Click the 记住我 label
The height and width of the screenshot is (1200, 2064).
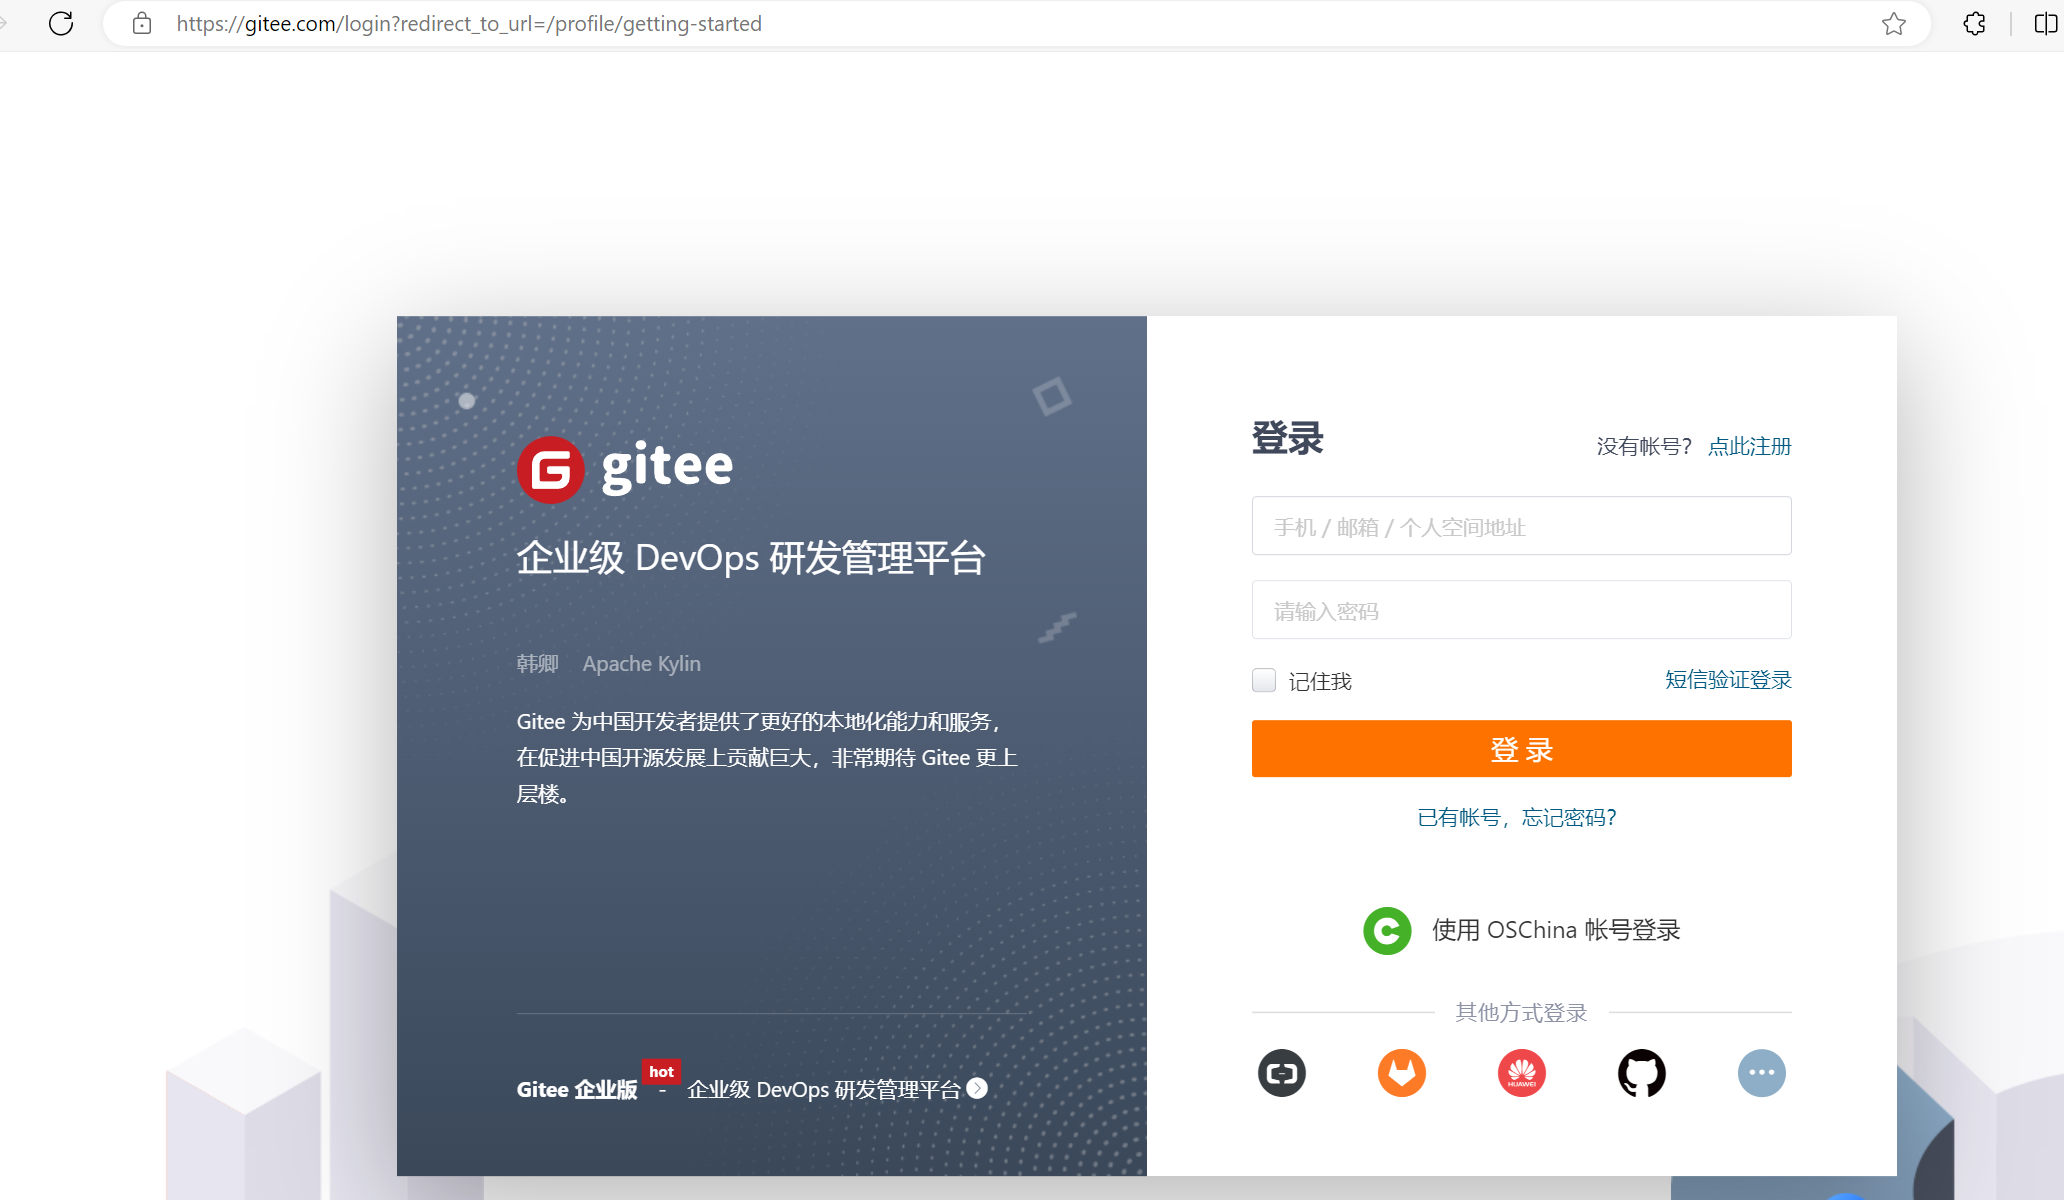pos(1320,681)
